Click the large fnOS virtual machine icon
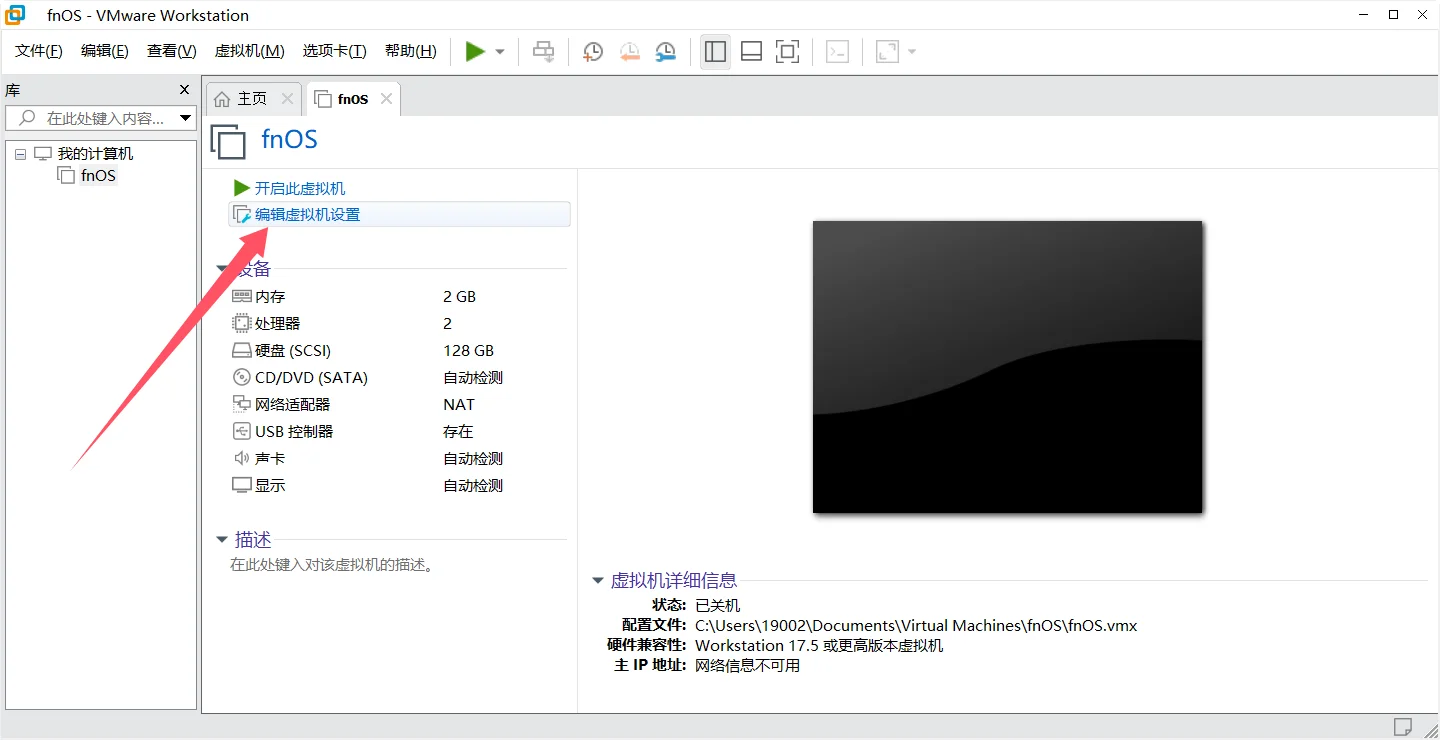1440x740 pixels. 228,142
